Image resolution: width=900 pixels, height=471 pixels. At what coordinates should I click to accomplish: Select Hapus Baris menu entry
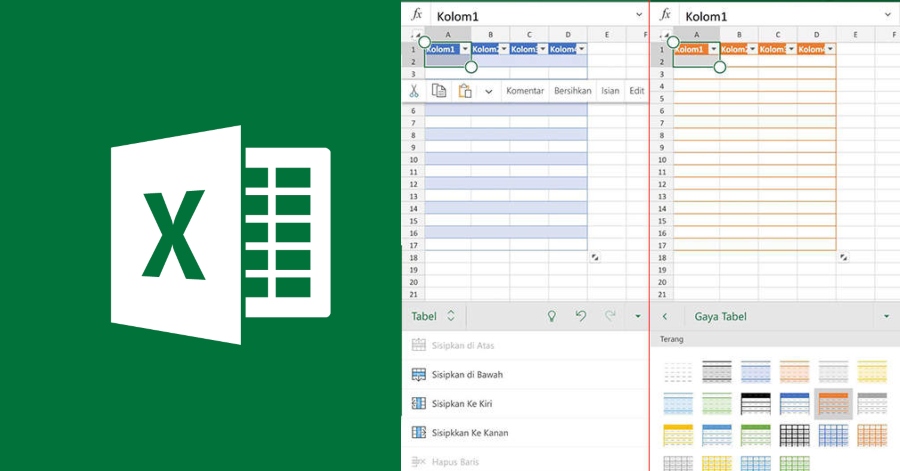point(525,461)
